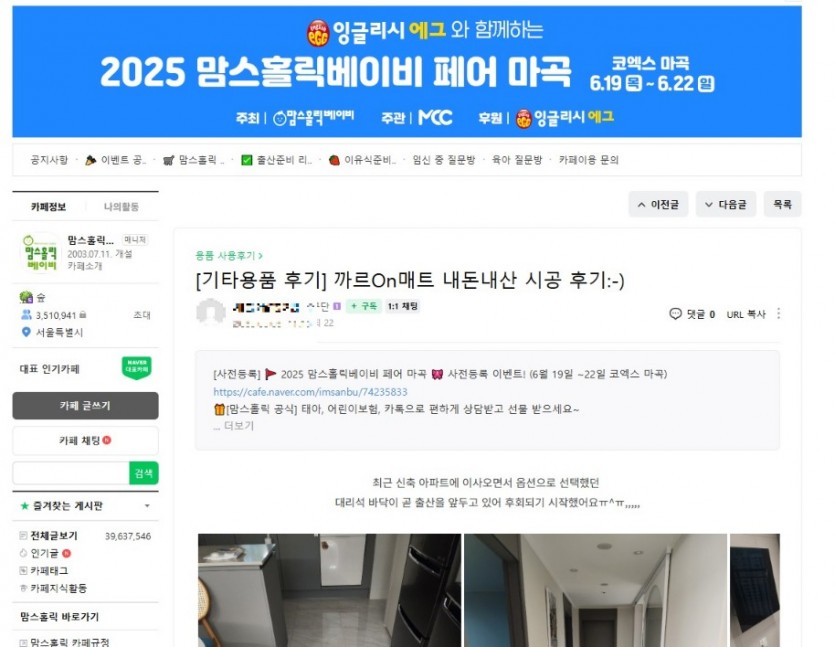Image resolution: width=835 pixels, height=647 pixels.
Task: Click the 카페 글쓰기 button
Action: 85,406
